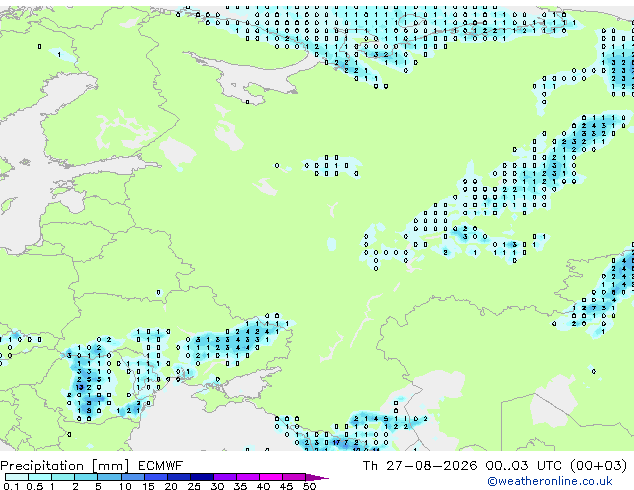The width and height of the screenshot is (634, 490).
Task: Click the '17' precipitation value on the map
Action: pos(336,443)
